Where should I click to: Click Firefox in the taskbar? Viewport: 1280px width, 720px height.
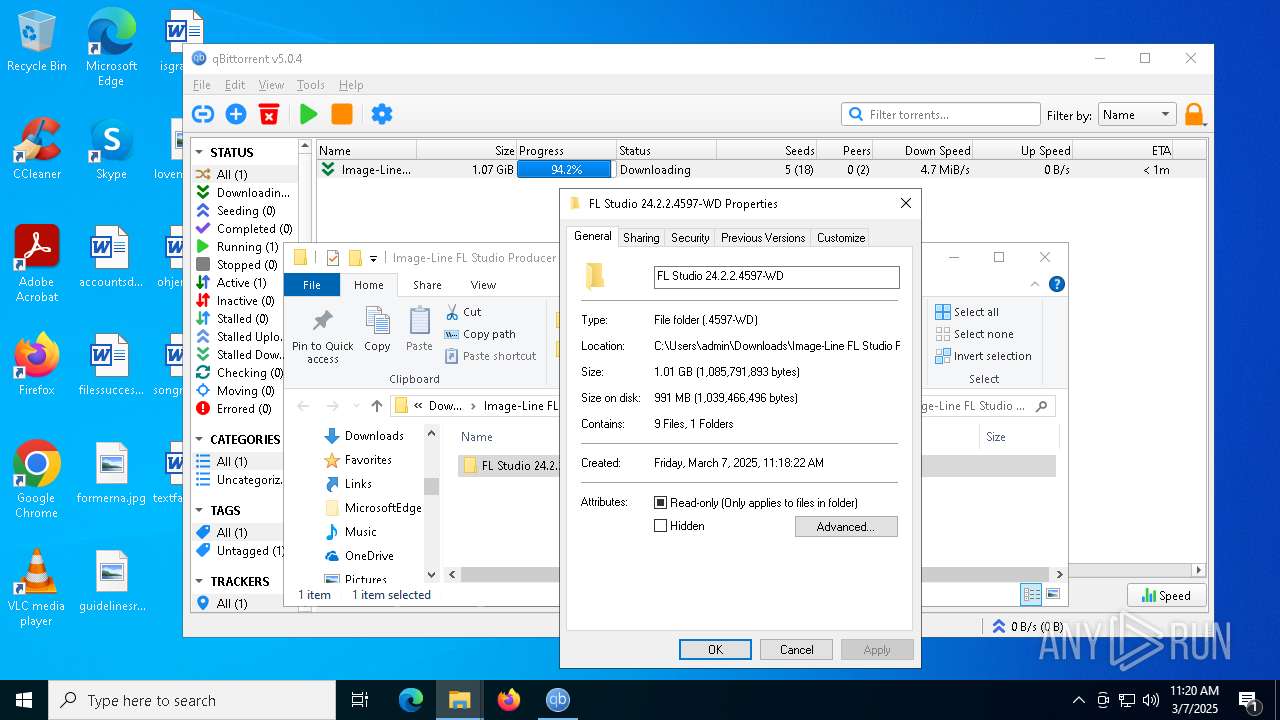click(509, 700)
